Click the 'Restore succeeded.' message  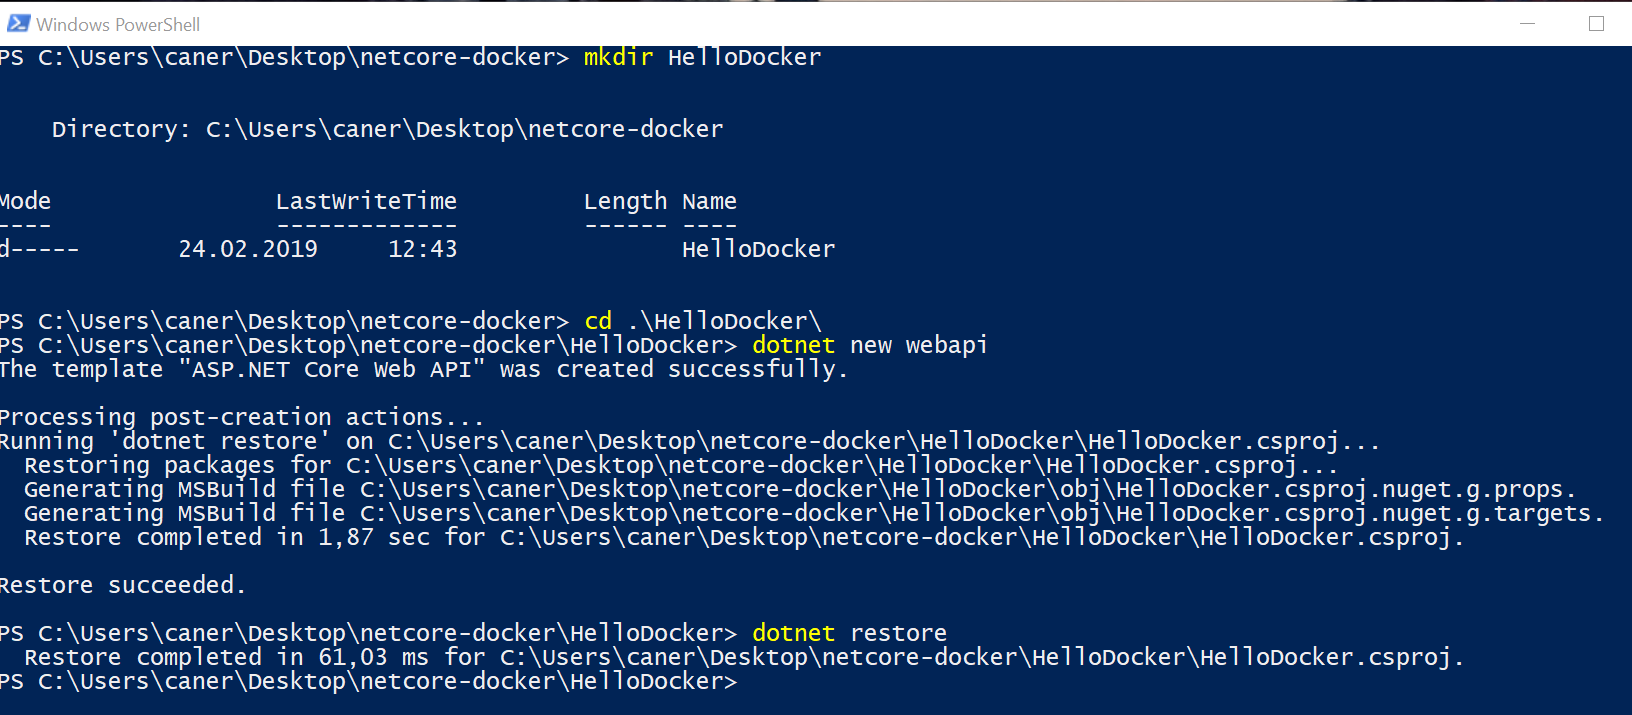pyautogui.click(x=123, y=585)
